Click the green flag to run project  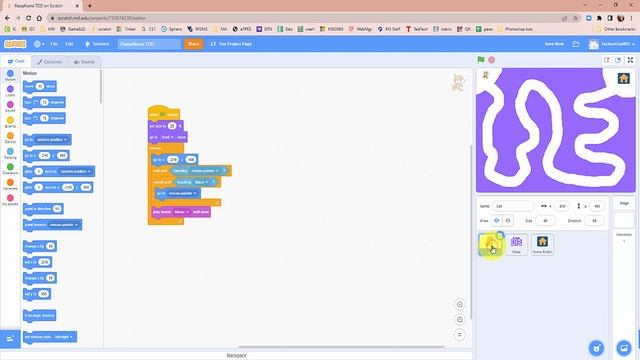click(481, 60)
